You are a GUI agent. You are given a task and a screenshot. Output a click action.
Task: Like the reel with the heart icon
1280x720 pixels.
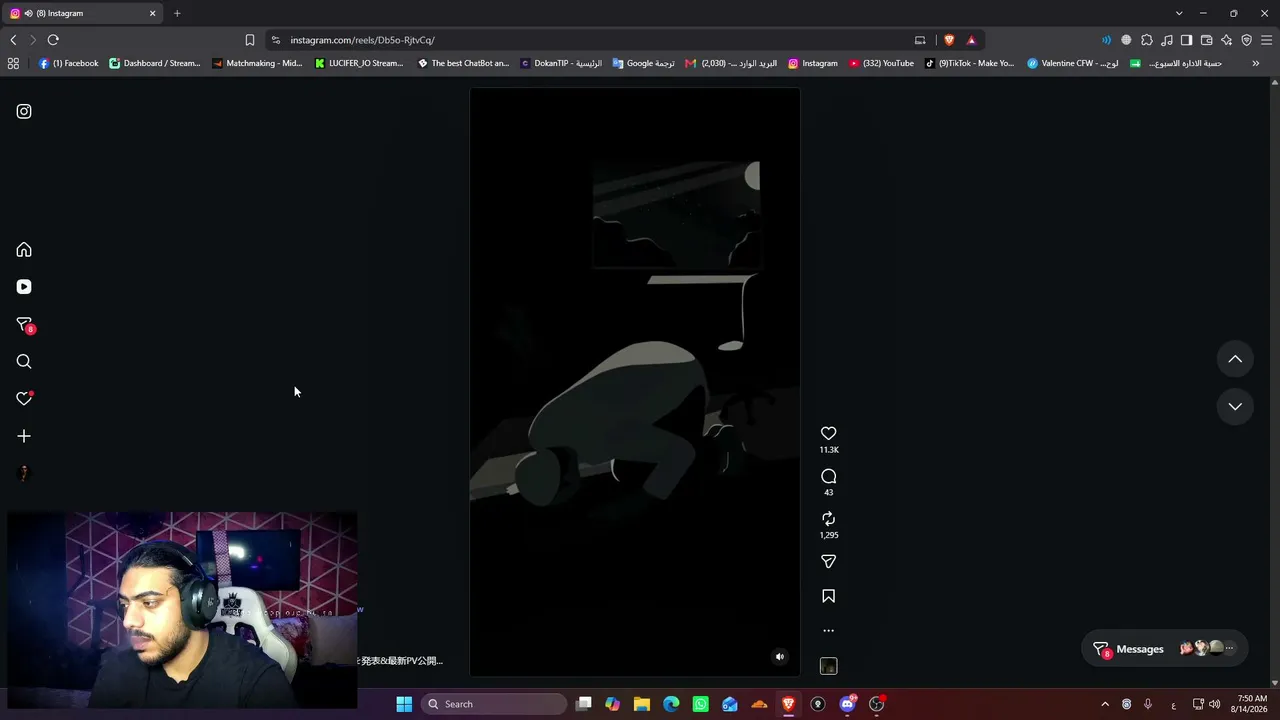[828, 433]
